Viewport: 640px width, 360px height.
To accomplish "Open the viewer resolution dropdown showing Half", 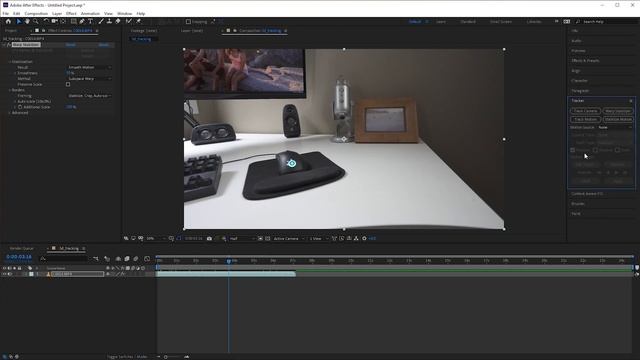I will 241,238.
